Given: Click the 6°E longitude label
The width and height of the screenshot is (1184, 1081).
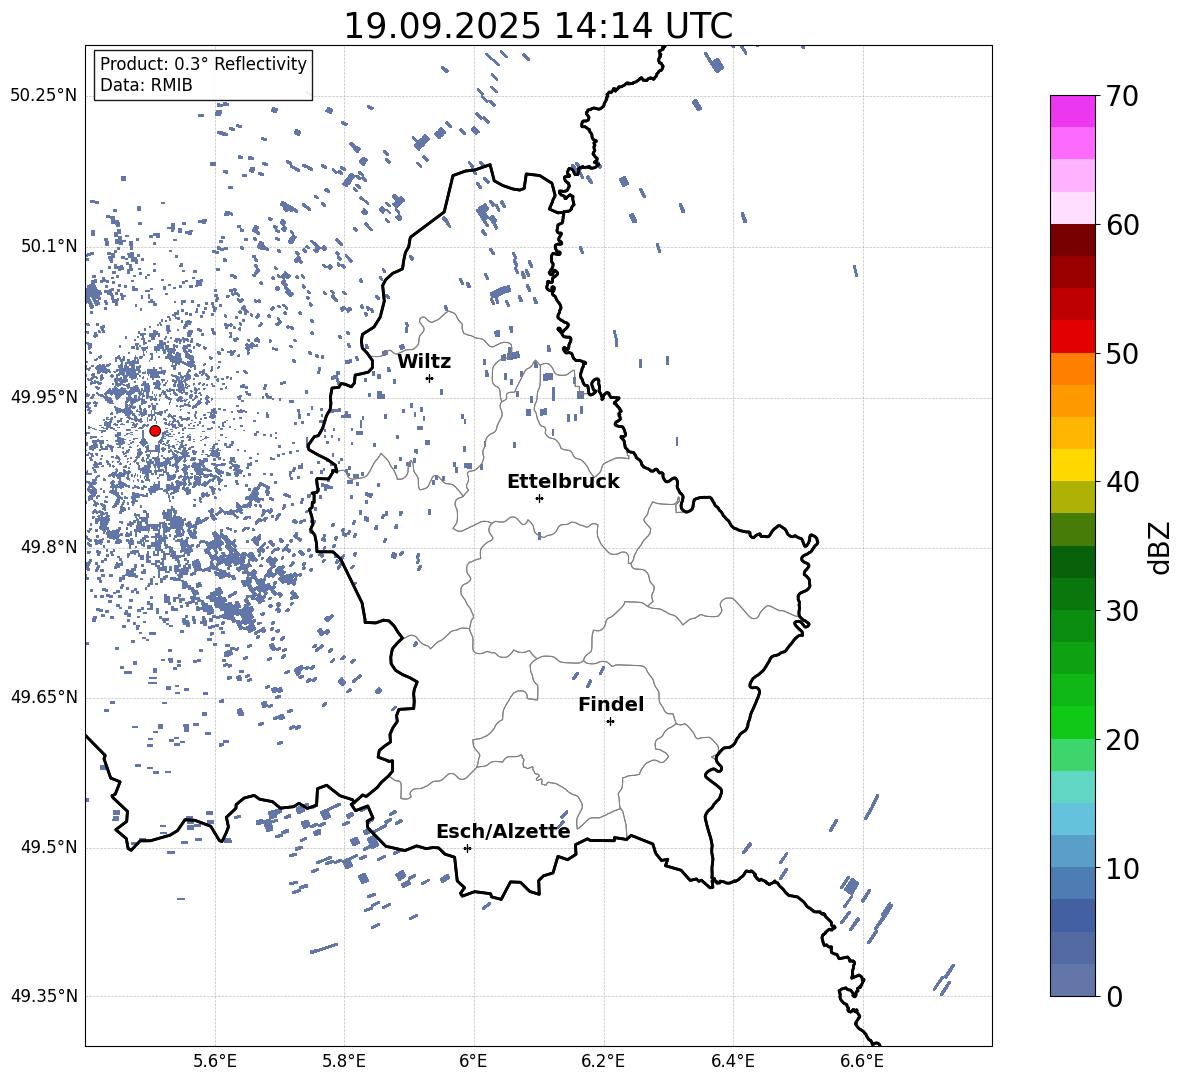Looking at the screenshot, I should pos(473,1061).
